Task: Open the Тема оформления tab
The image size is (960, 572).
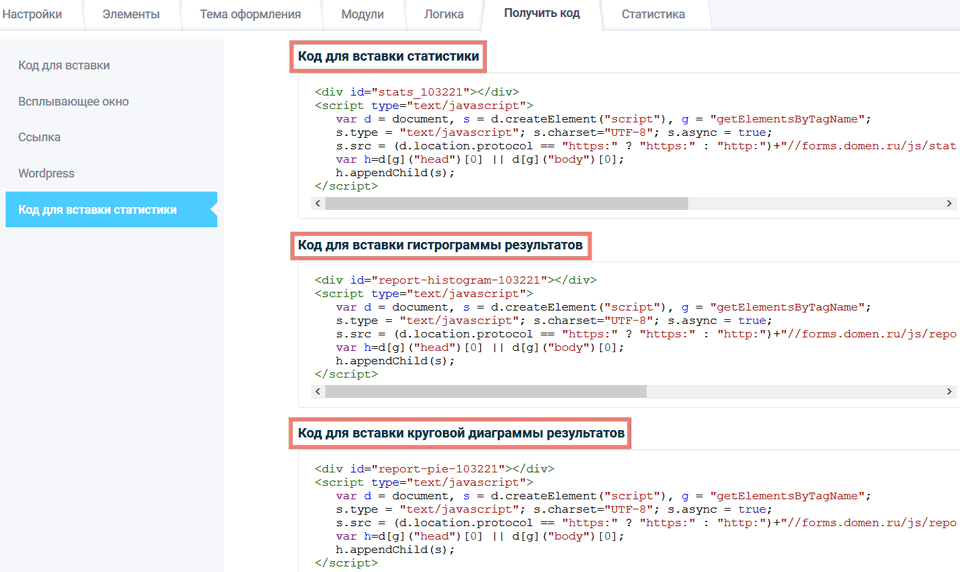Action: pos(250,15)
